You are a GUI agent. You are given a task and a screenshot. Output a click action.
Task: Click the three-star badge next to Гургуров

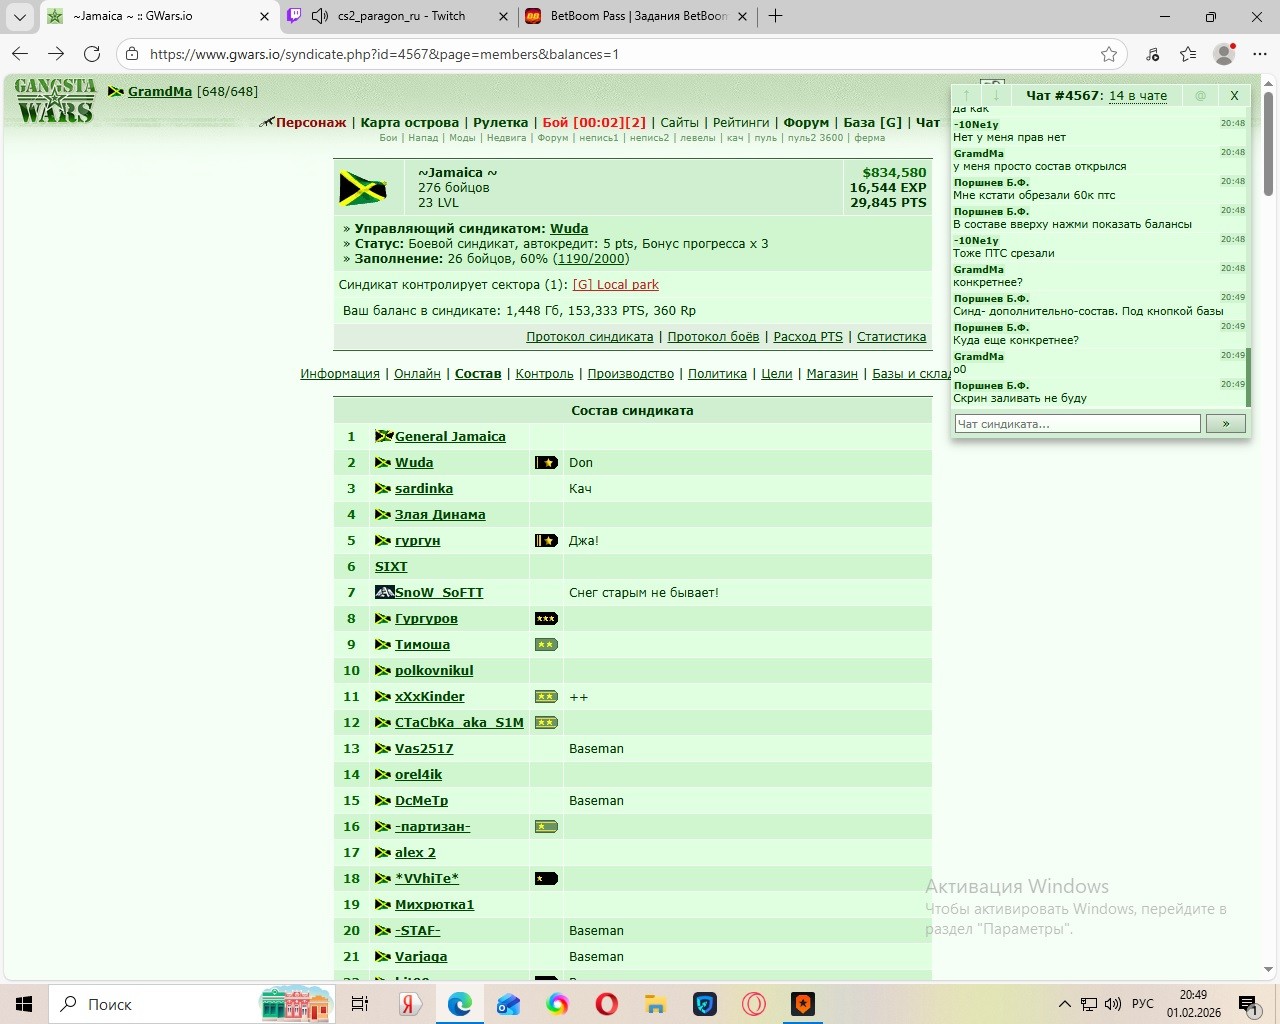tap(546, 619)
